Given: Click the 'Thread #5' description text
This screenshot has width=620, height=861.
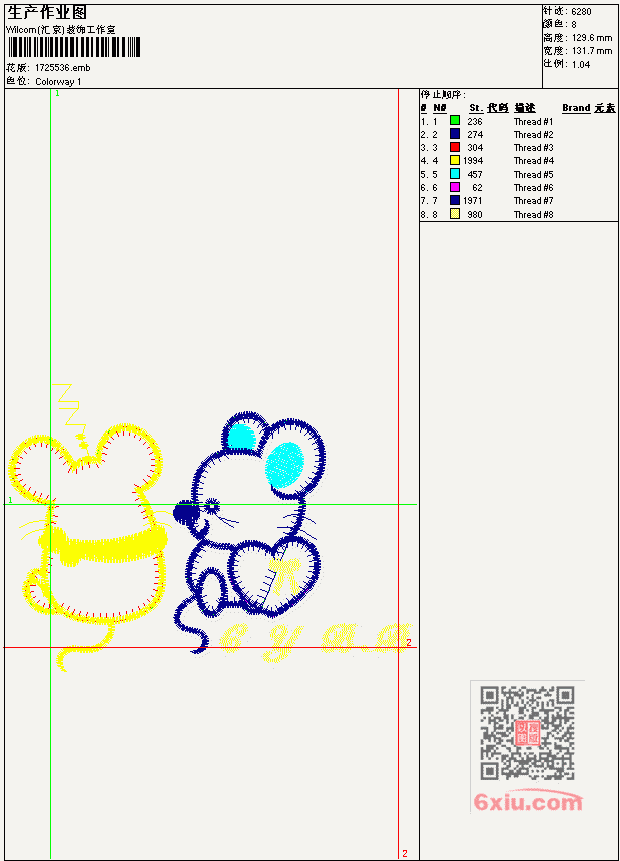Looking at the screenshot, I should [x=533, y=175].
